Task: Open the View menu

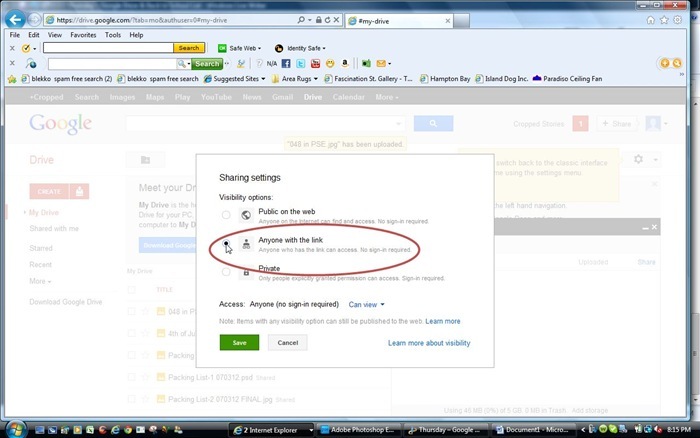Action: tap(55, 35)
